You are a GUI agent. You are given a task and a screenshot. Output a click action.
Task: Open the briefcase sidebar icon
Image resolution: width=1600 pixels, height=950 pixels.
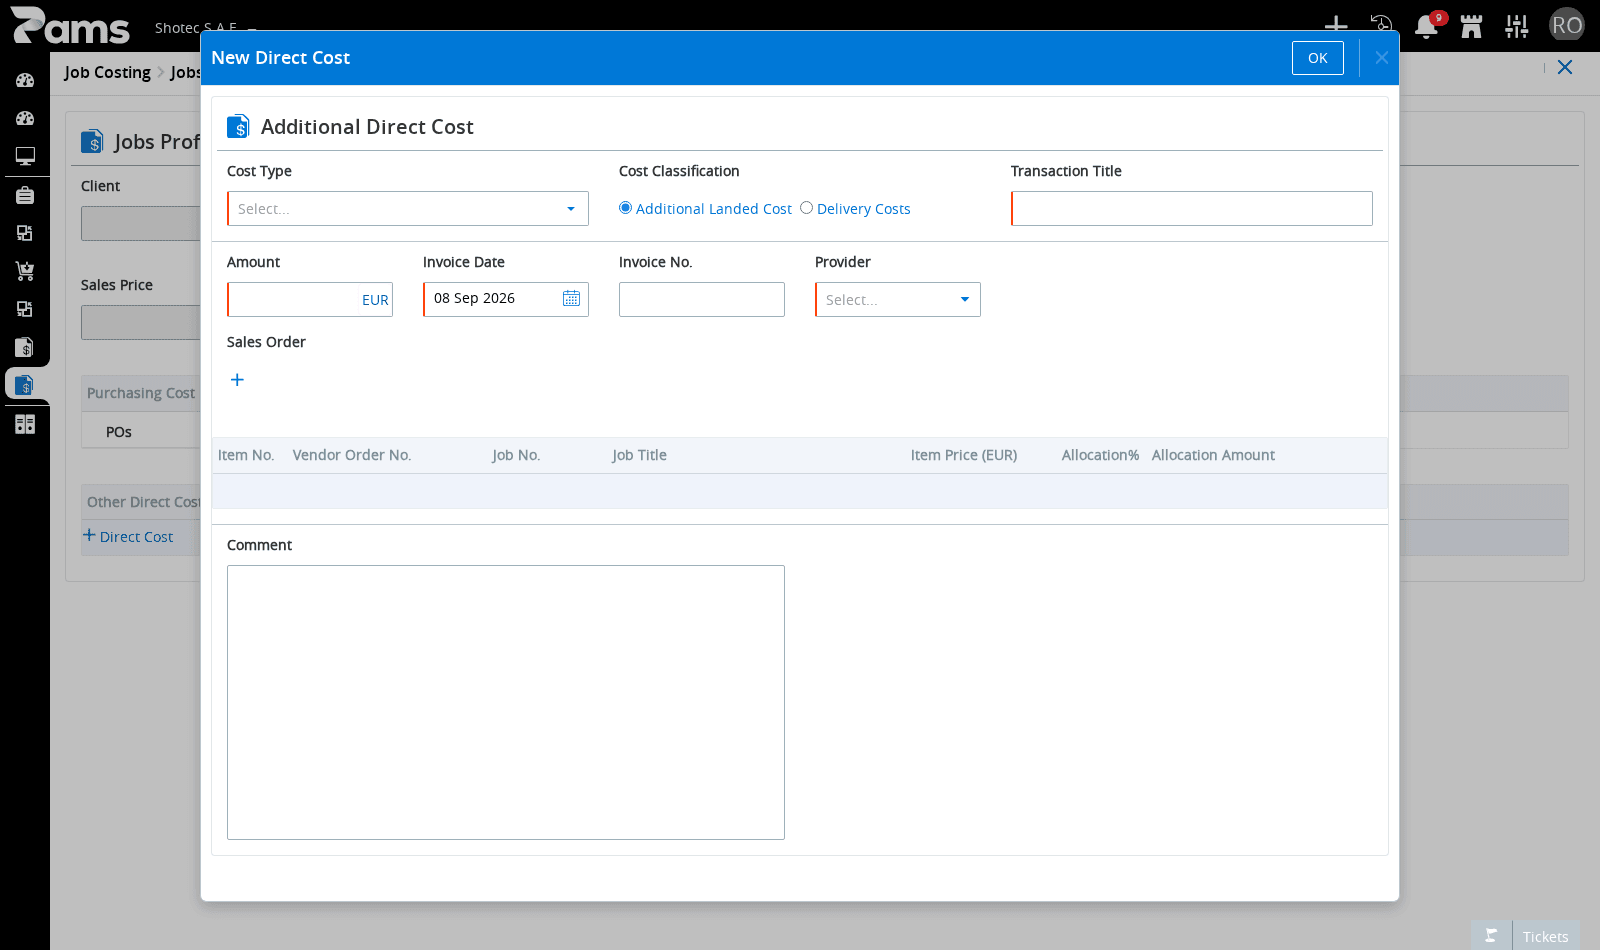(25, 195)
